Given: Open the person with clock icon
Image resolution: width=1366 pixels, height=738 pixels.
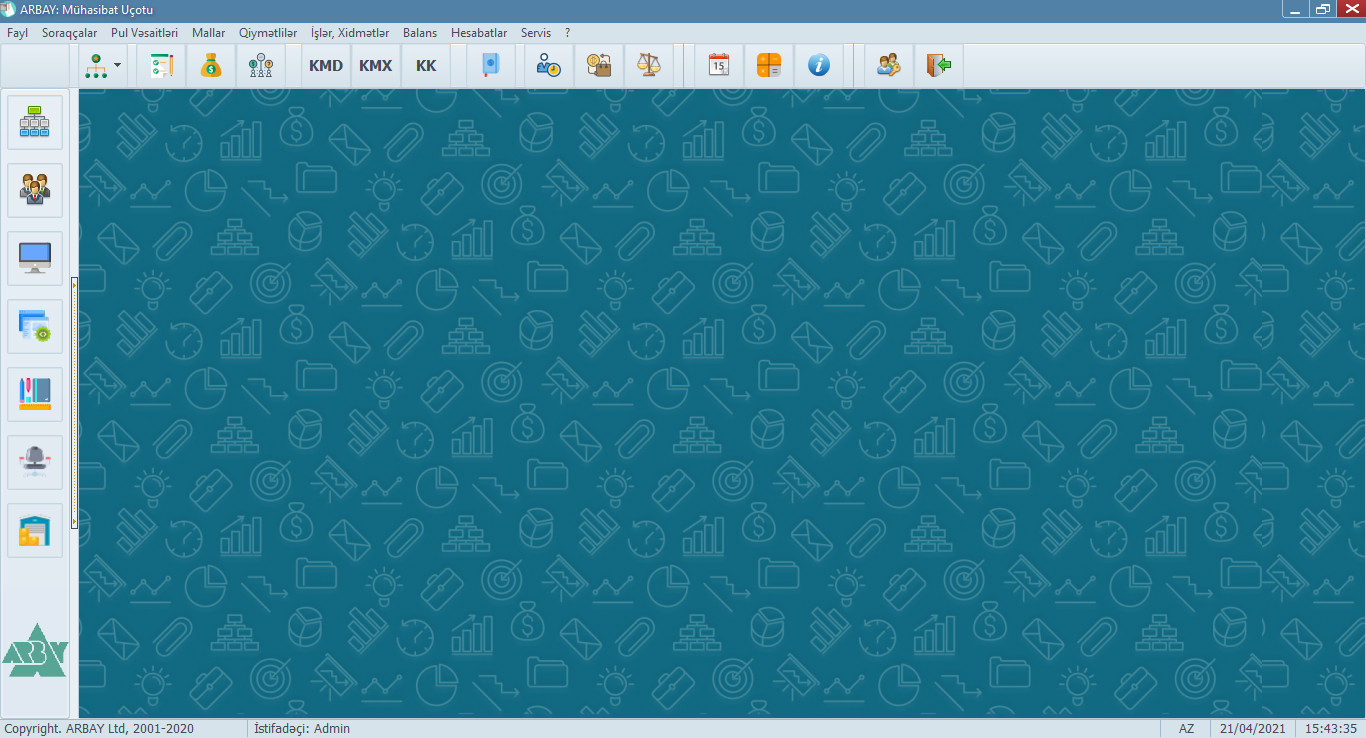Looking at the screenshot, I should click(x=550, y=66).
